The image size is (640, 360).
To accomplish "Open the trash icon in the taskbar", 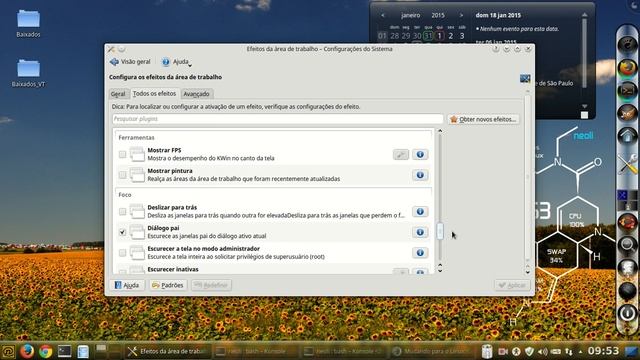I will pyautogui.click(x=487, y=351).
